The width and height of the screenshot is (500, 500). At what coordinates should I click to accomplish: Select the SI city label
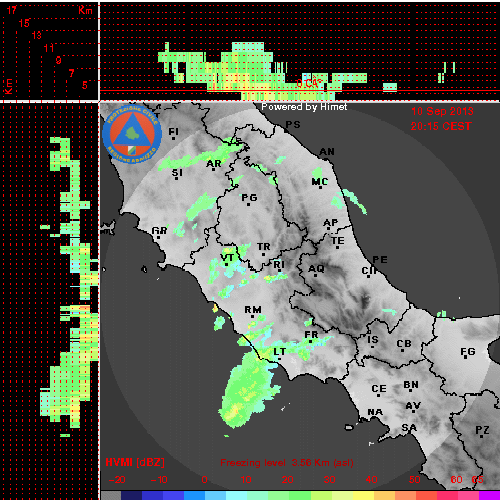177,173
